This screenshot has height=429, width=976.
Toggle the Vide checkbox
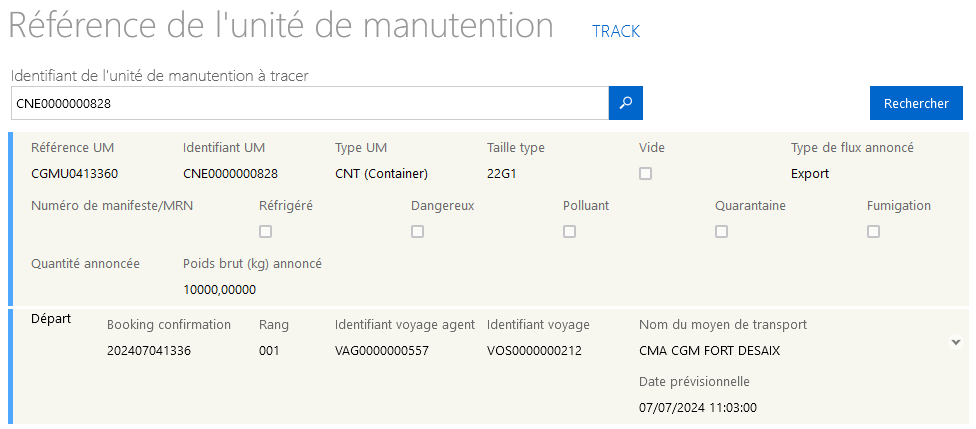(x=645, y=174)
